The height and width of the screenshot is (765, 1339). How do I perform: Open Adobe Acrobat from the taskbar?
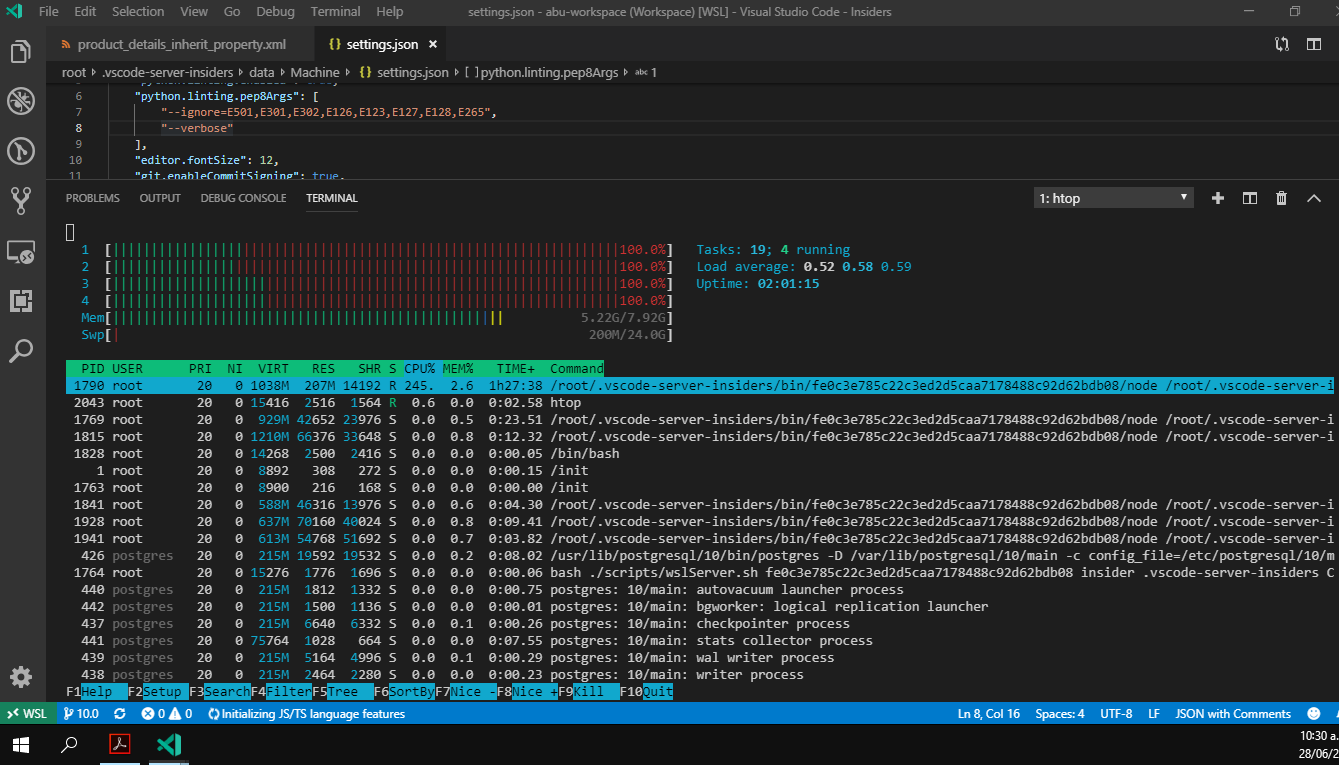[119, 744]
